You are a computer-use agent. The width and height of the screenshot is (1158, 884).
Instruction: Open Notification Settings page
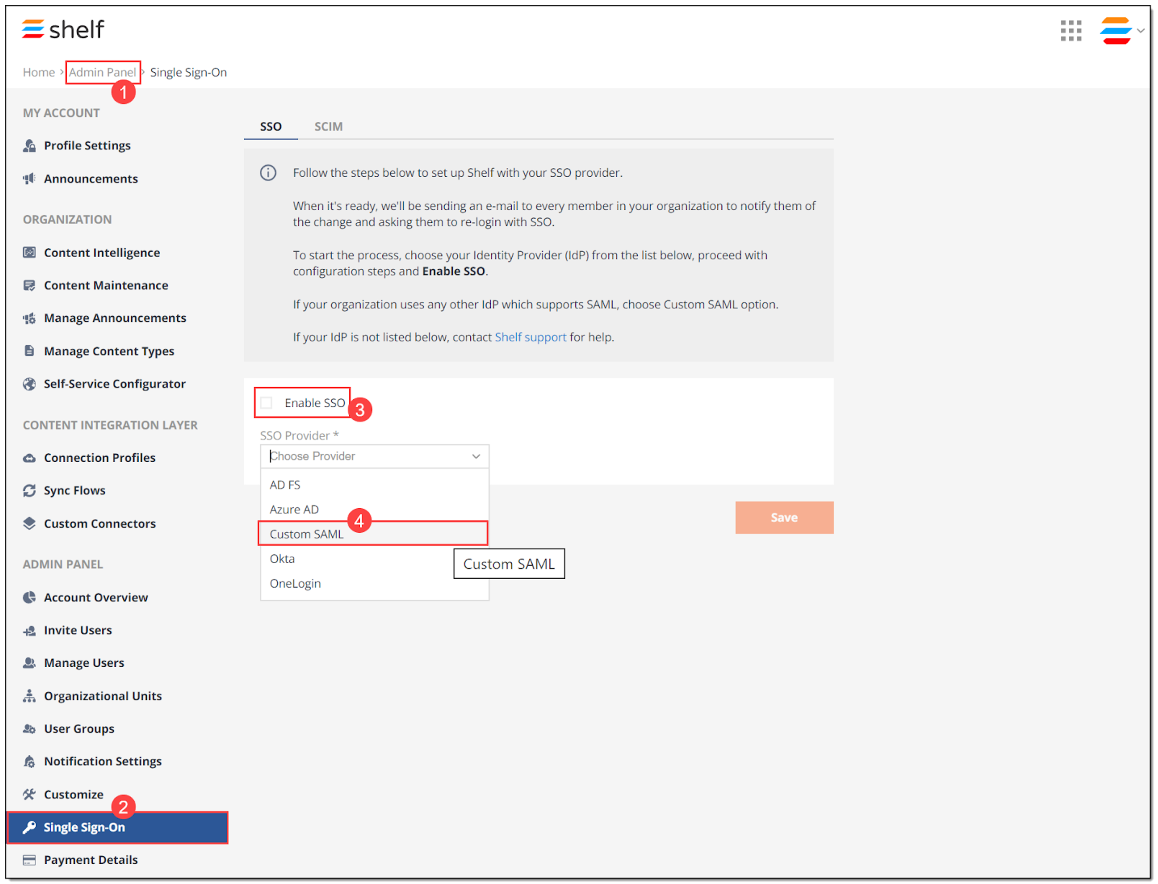[x=103, y=761]
